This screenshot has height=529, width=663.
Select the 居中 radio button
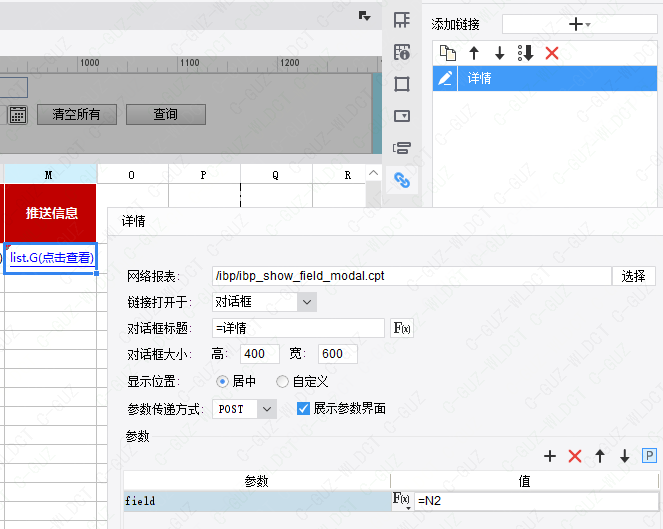[x=223, y=381]
